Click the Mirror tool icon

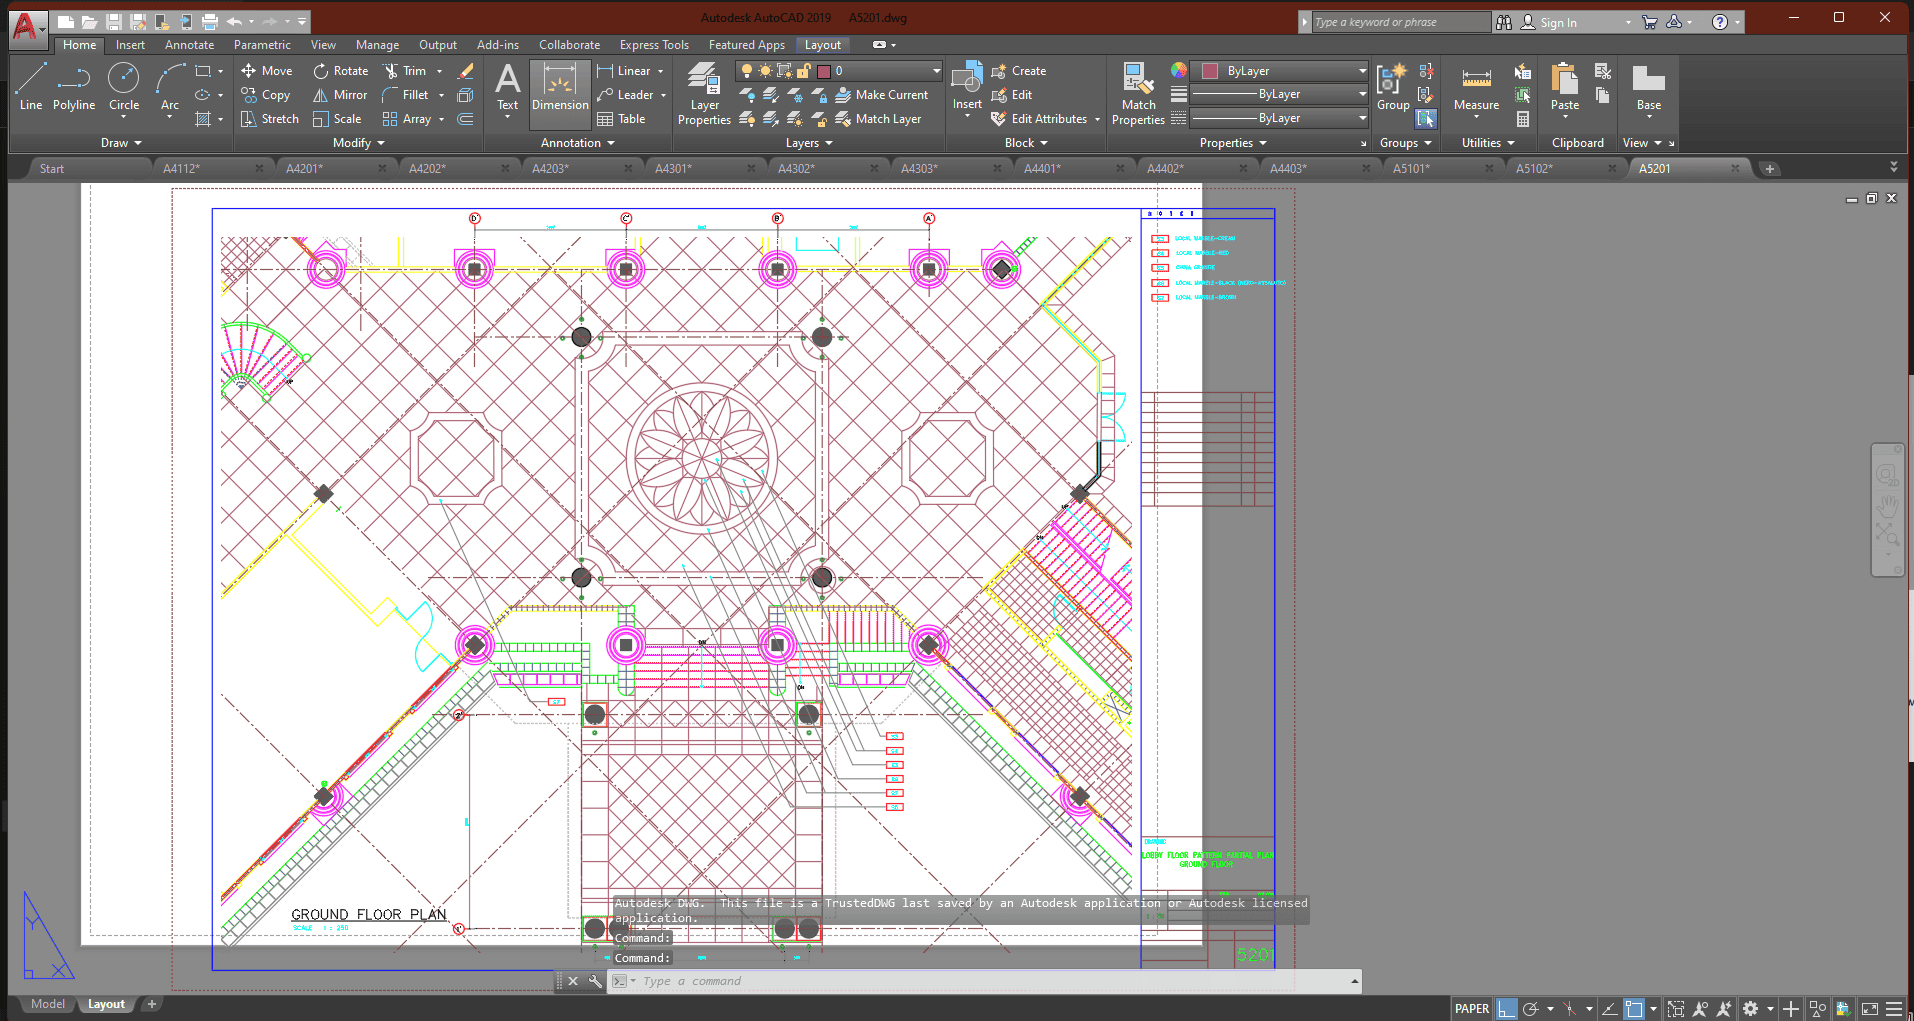[x=321, y=95]
